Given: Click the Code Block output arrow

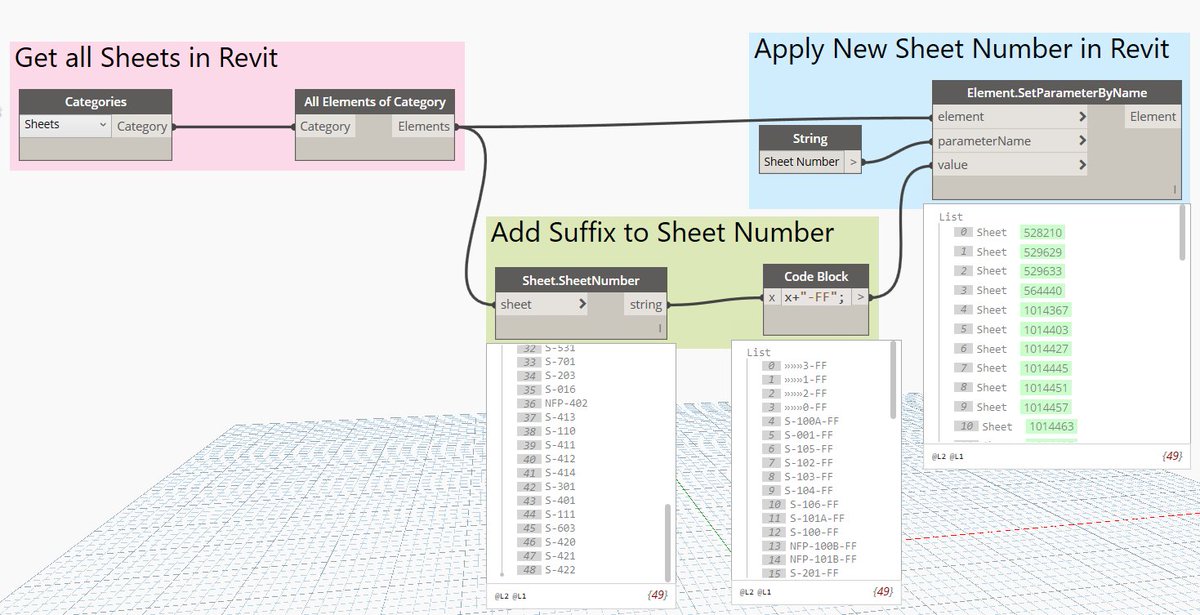Looking at the screenshot, I should click(x=860, y=298).
